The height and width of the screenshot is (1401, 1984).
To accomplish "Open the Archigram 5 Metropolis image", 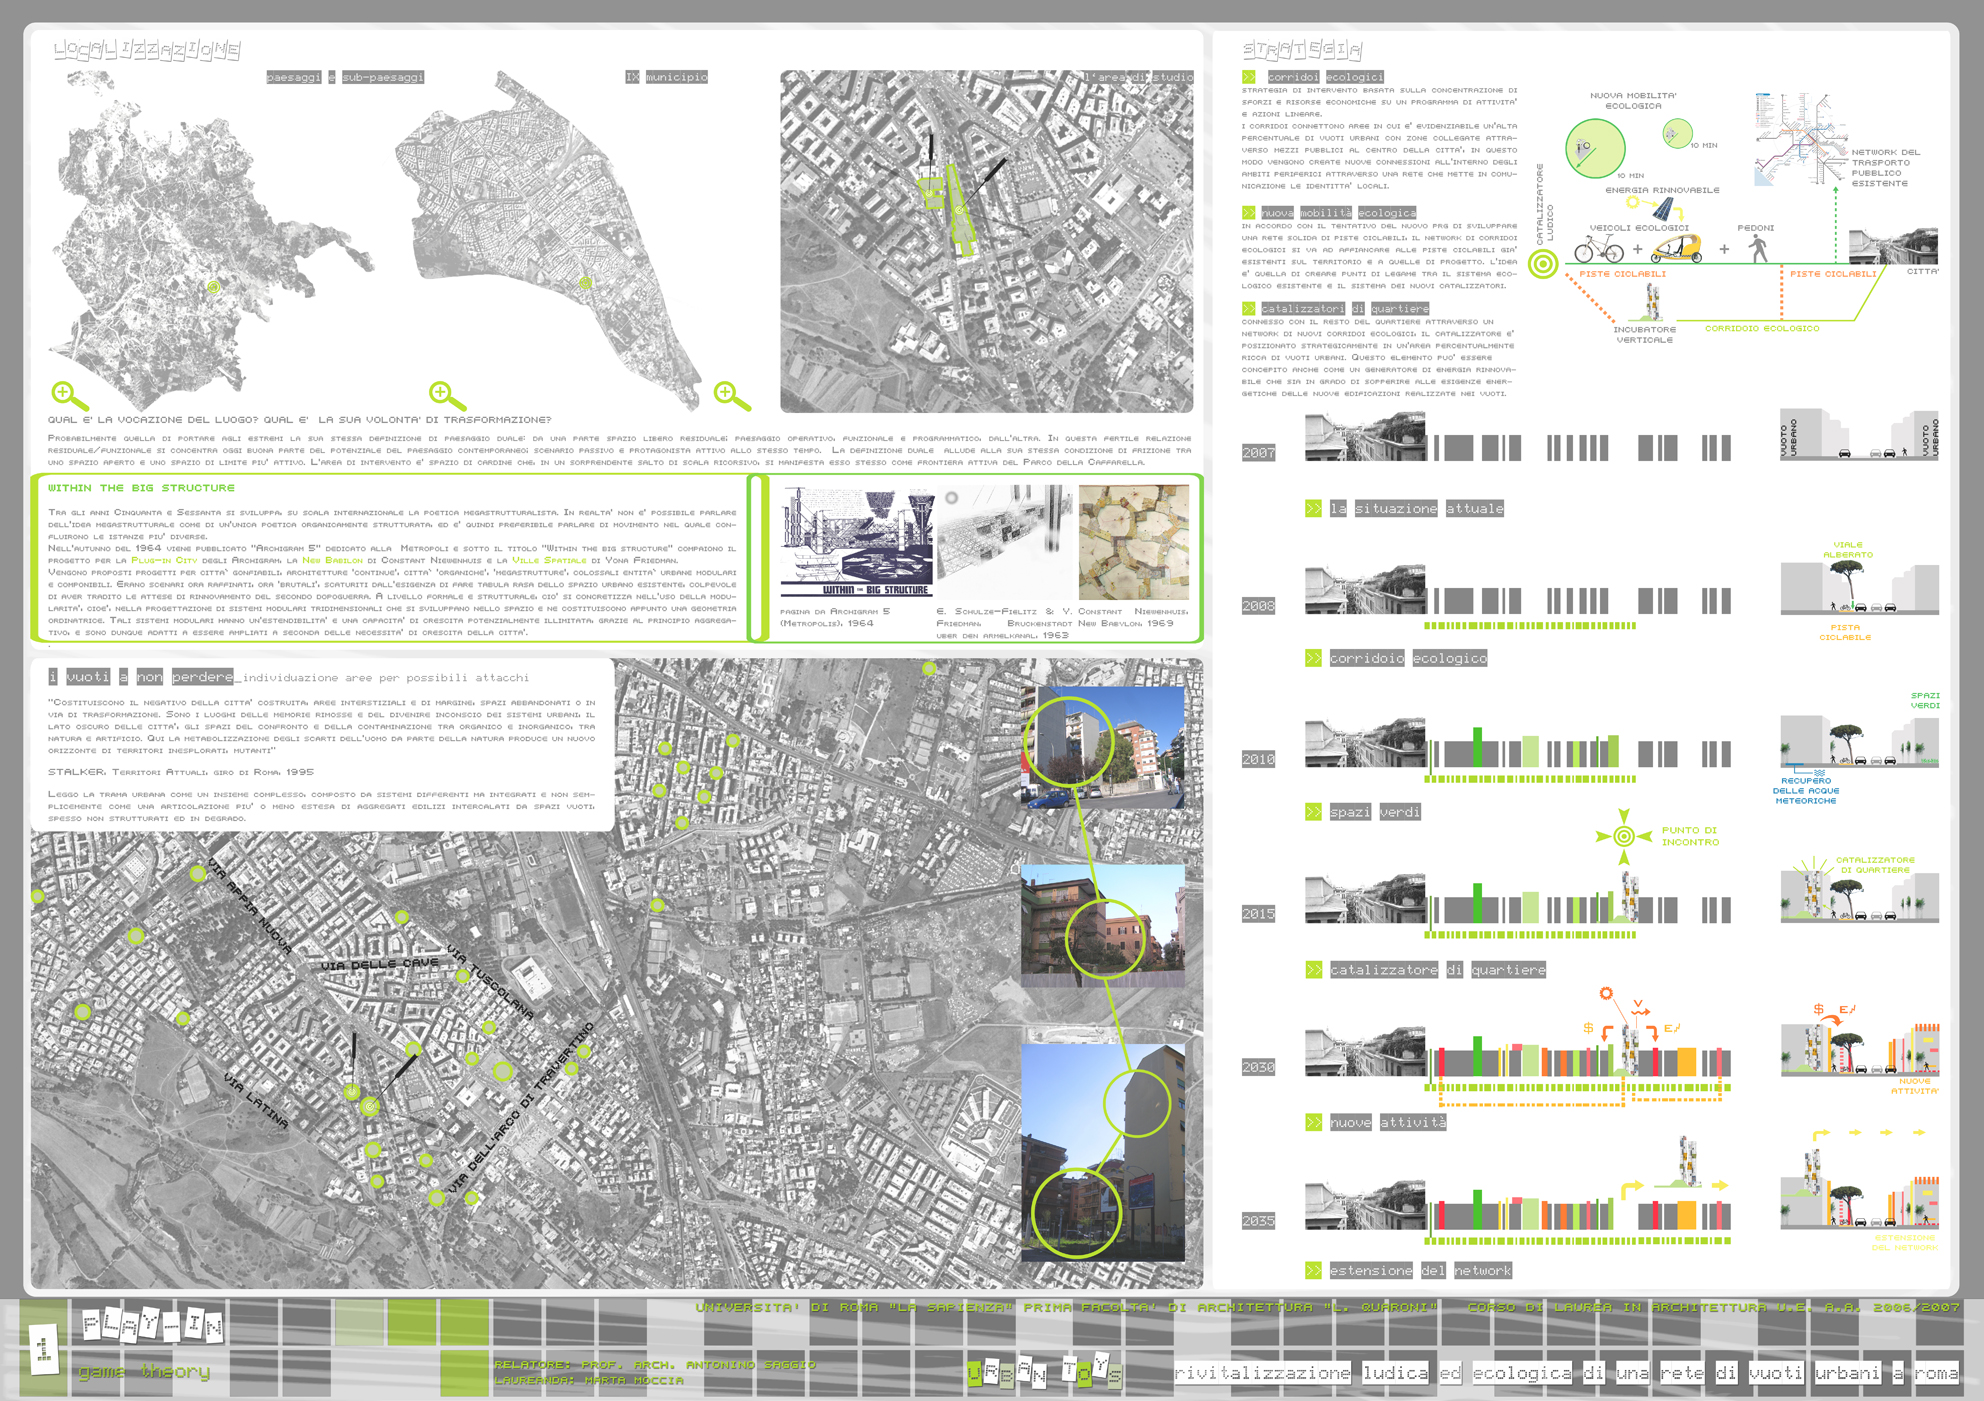I will (x=856, y=541).
